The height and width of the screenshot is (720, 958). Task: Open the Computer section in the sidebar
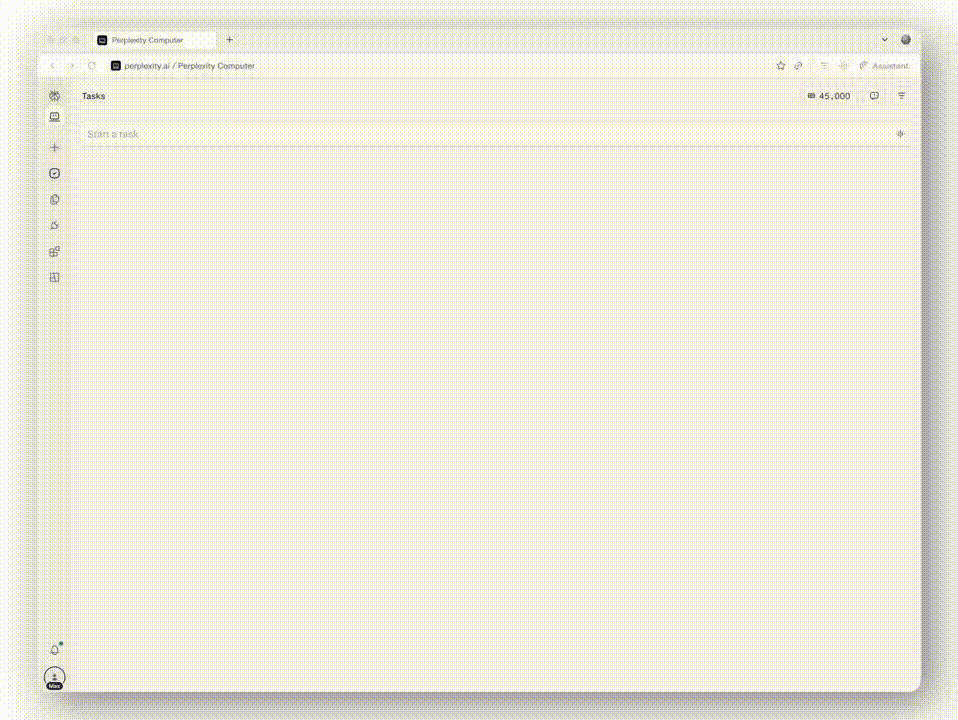pyautogui.click(x=54, y=117)
